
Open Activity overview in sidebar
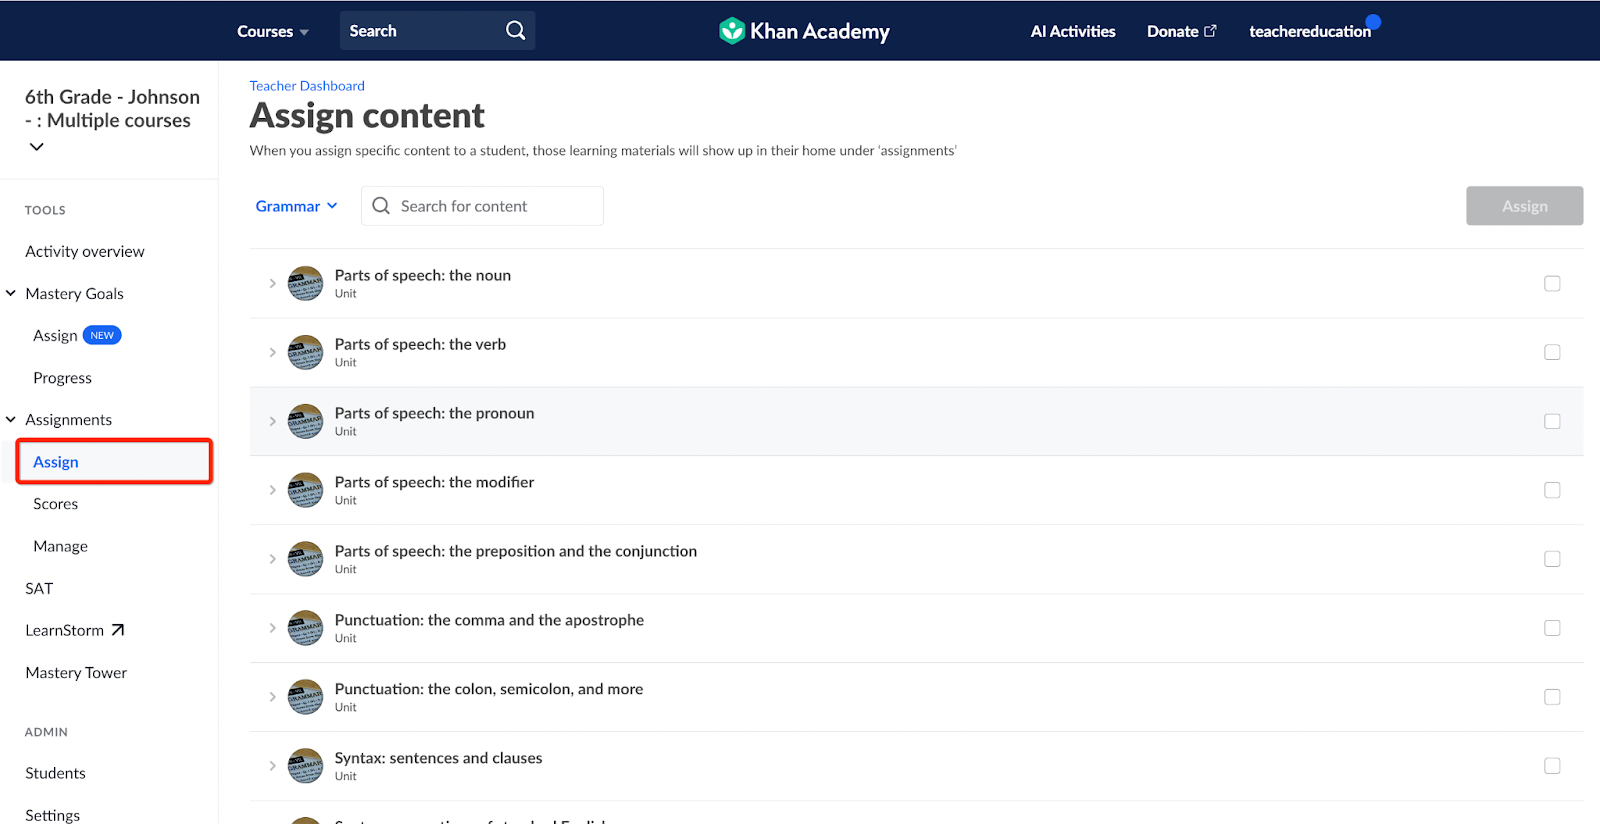(85, 251)
